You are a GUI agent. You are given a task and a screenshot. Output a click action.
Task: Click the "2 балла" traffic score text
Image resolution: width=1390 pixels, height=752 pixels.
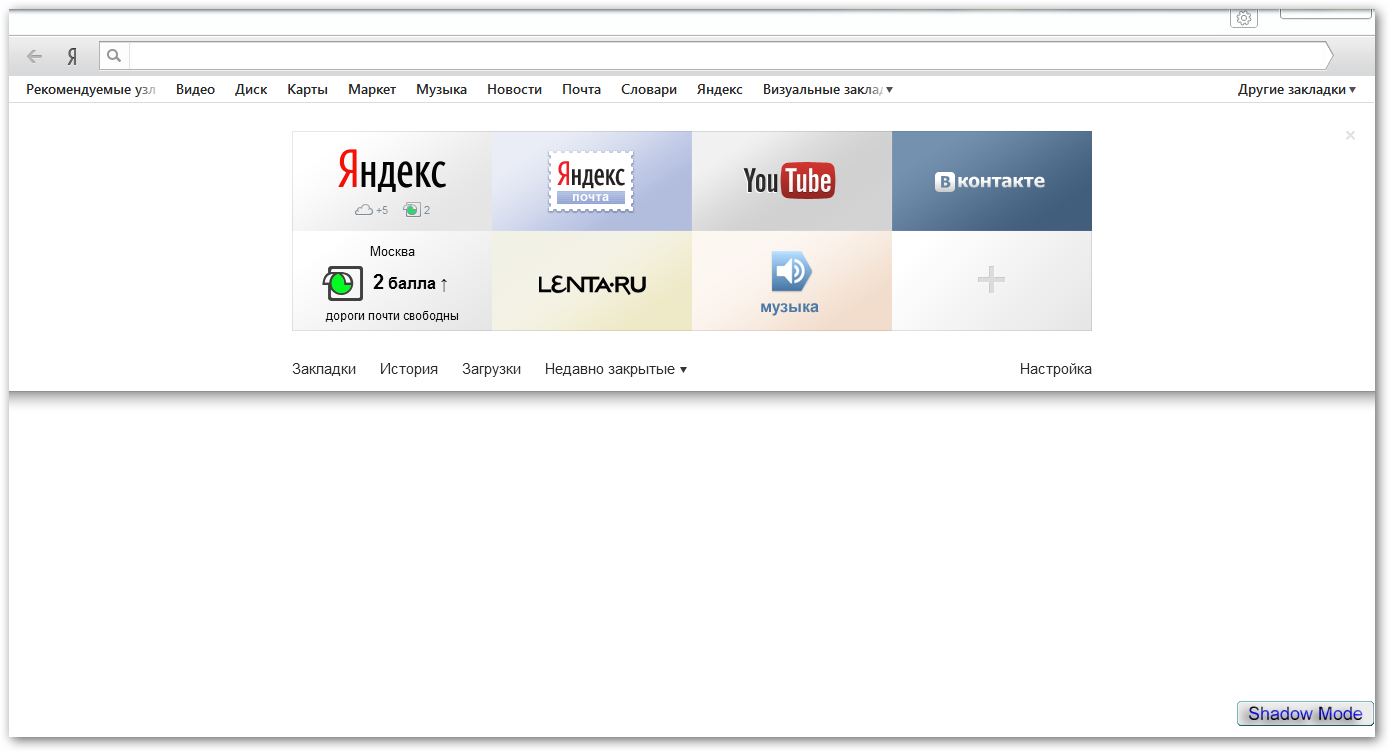[x=404, y=283]
